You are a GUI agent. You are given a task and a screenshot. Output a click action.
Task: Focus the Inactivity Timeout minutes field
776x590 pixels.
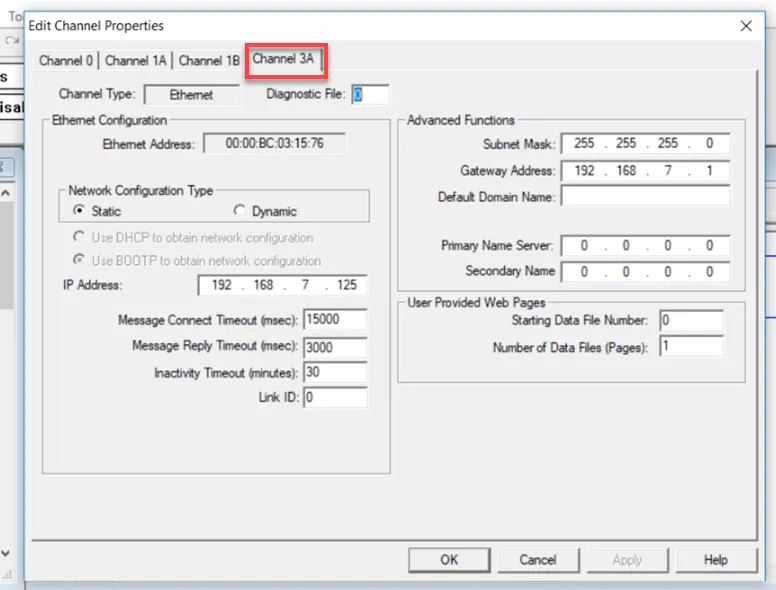click(335, 372)
